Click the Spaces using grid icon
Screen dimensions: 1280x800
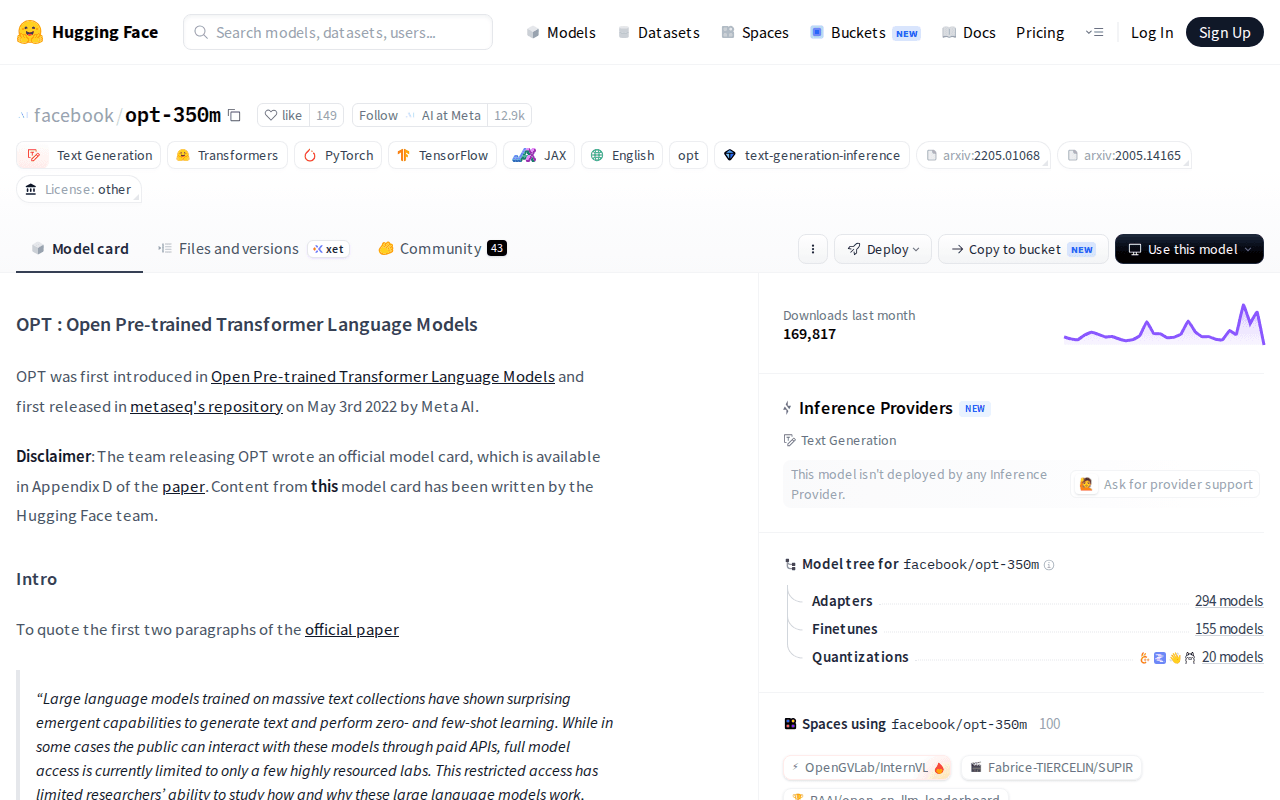pos(790,724)
